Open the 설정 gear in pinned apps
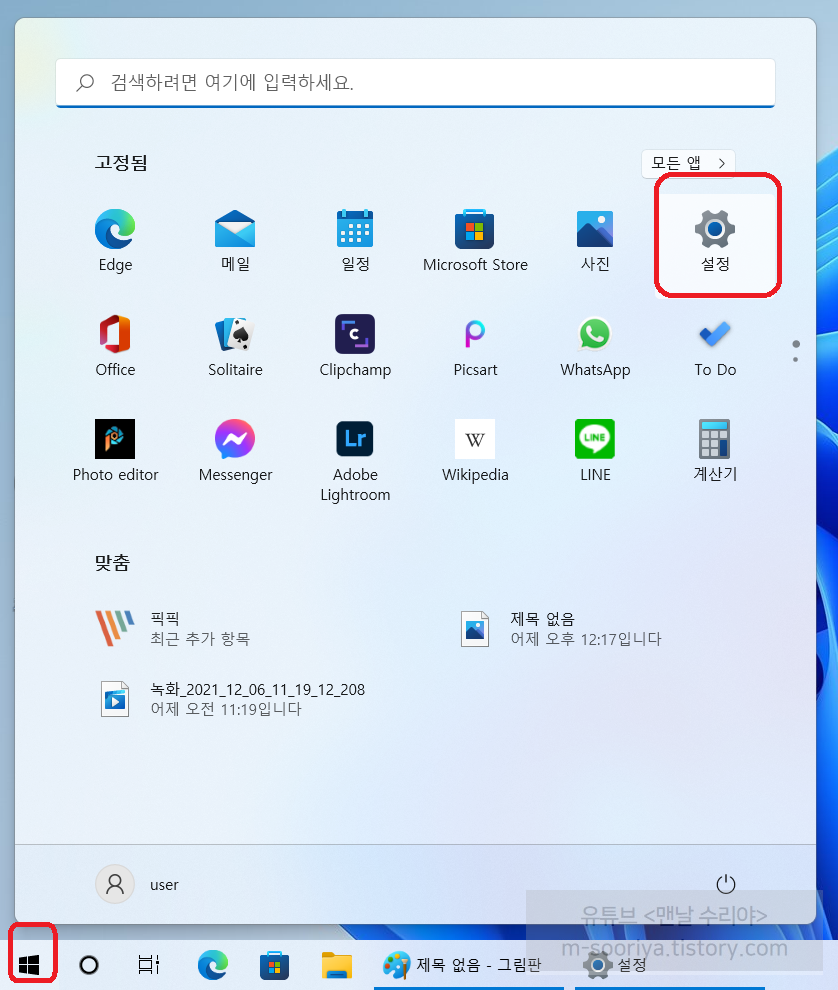838x990 pixels. [715, 241]
